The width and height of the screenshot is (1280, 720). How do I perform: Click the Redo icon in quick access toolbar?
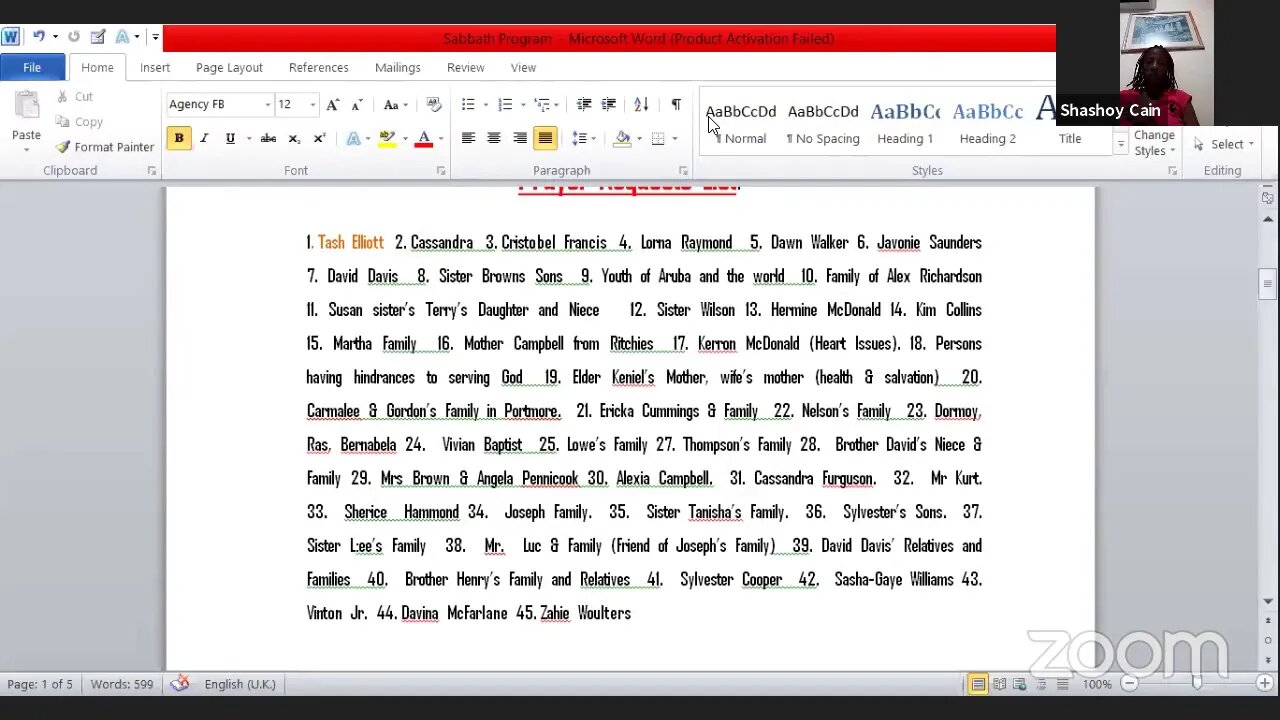73,37
